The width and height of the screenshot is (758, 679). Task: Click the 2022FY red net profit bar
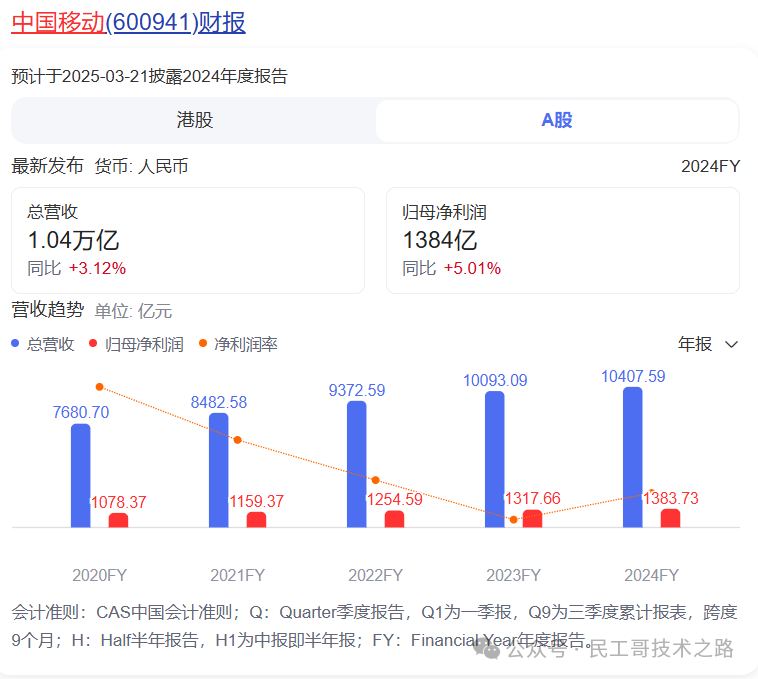(394, 519)
